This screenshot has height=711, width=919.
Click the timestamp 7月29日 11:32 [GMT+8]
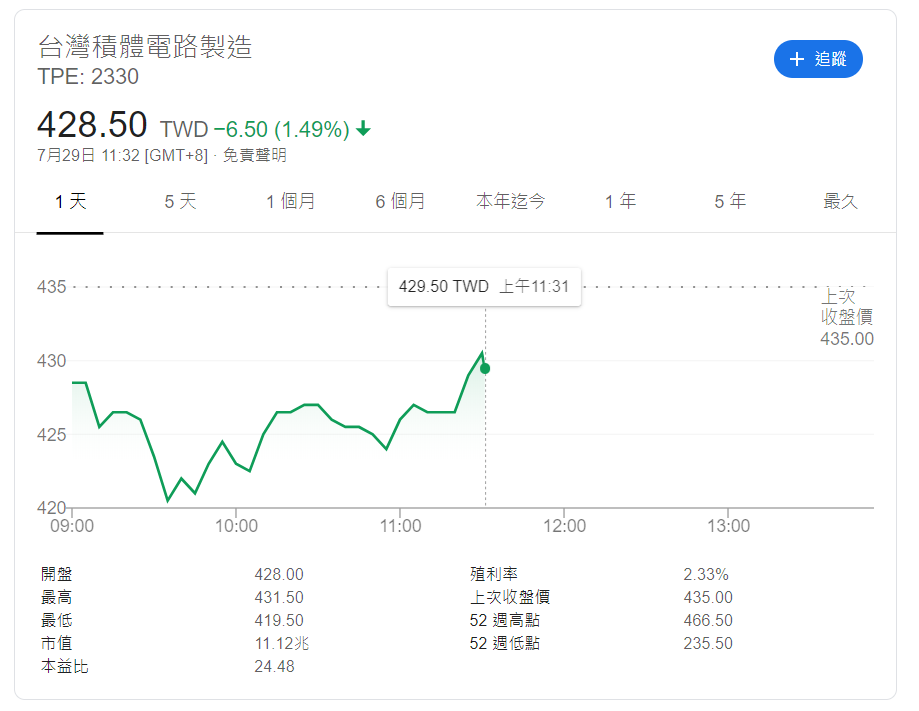122,155
